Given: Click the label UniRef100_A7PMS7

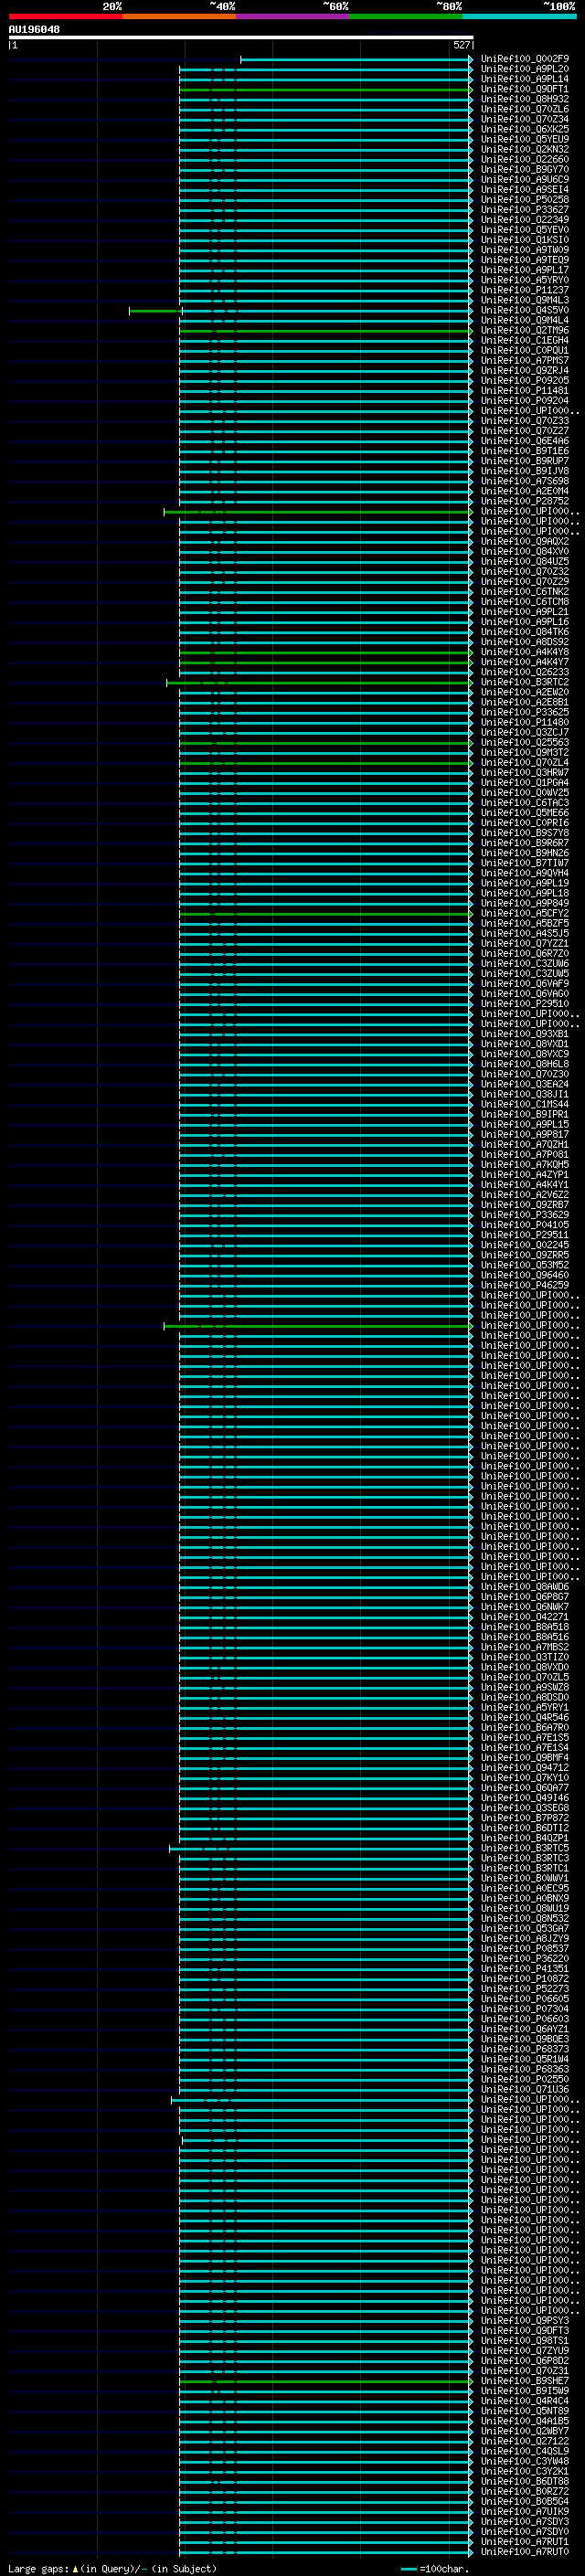Looking at the screenshot, I should [x=524, y=360].
